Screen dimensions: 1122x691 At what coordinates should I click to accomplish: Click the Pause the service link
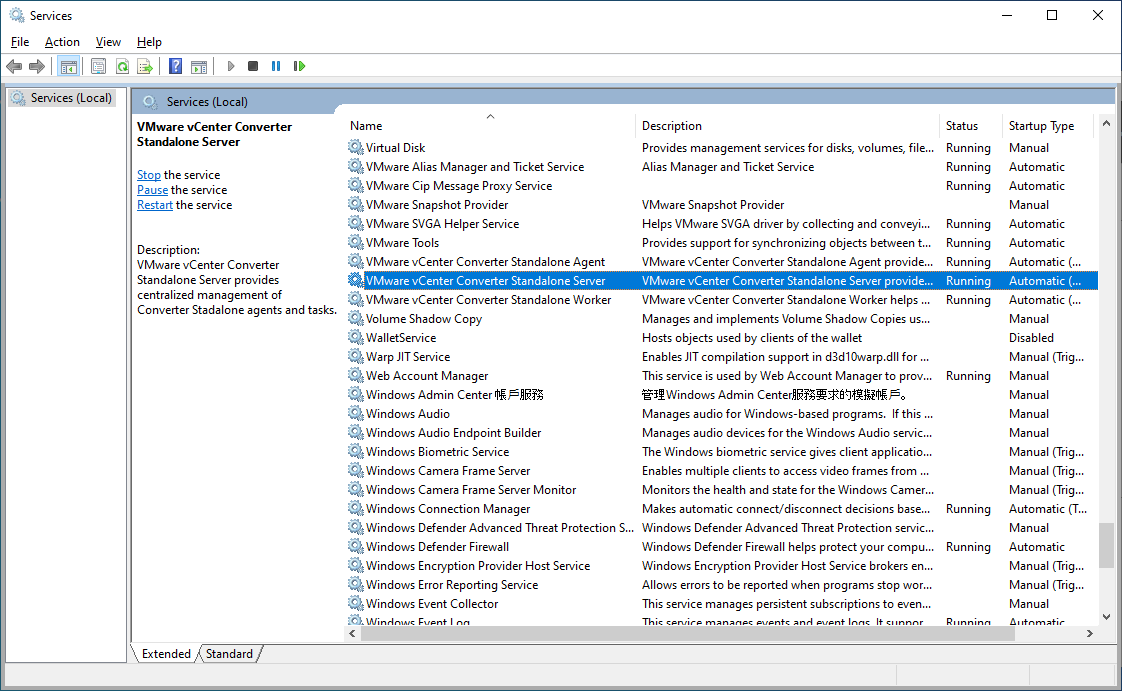point(152,190)
